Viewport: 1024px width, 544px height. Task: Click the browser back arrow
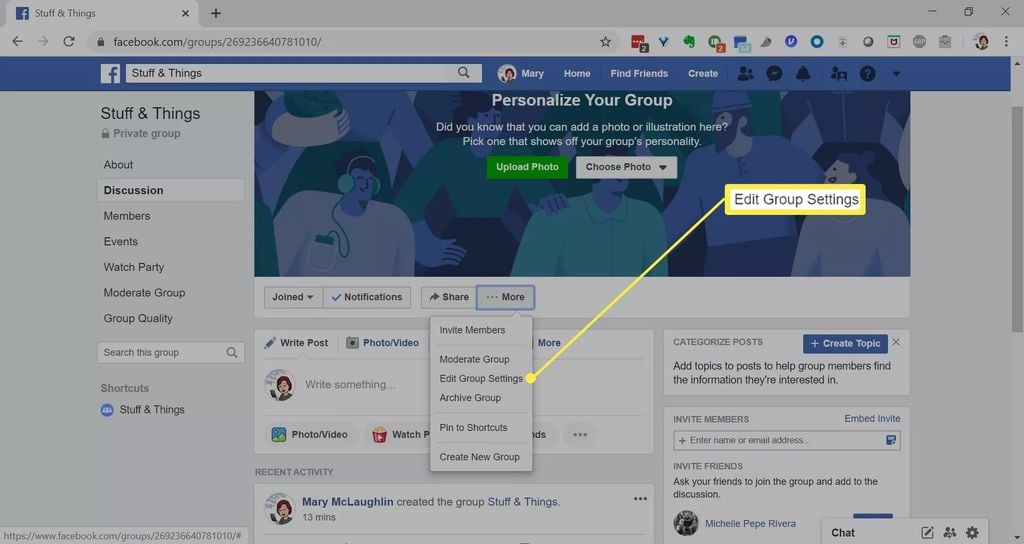tap(18, 41)
